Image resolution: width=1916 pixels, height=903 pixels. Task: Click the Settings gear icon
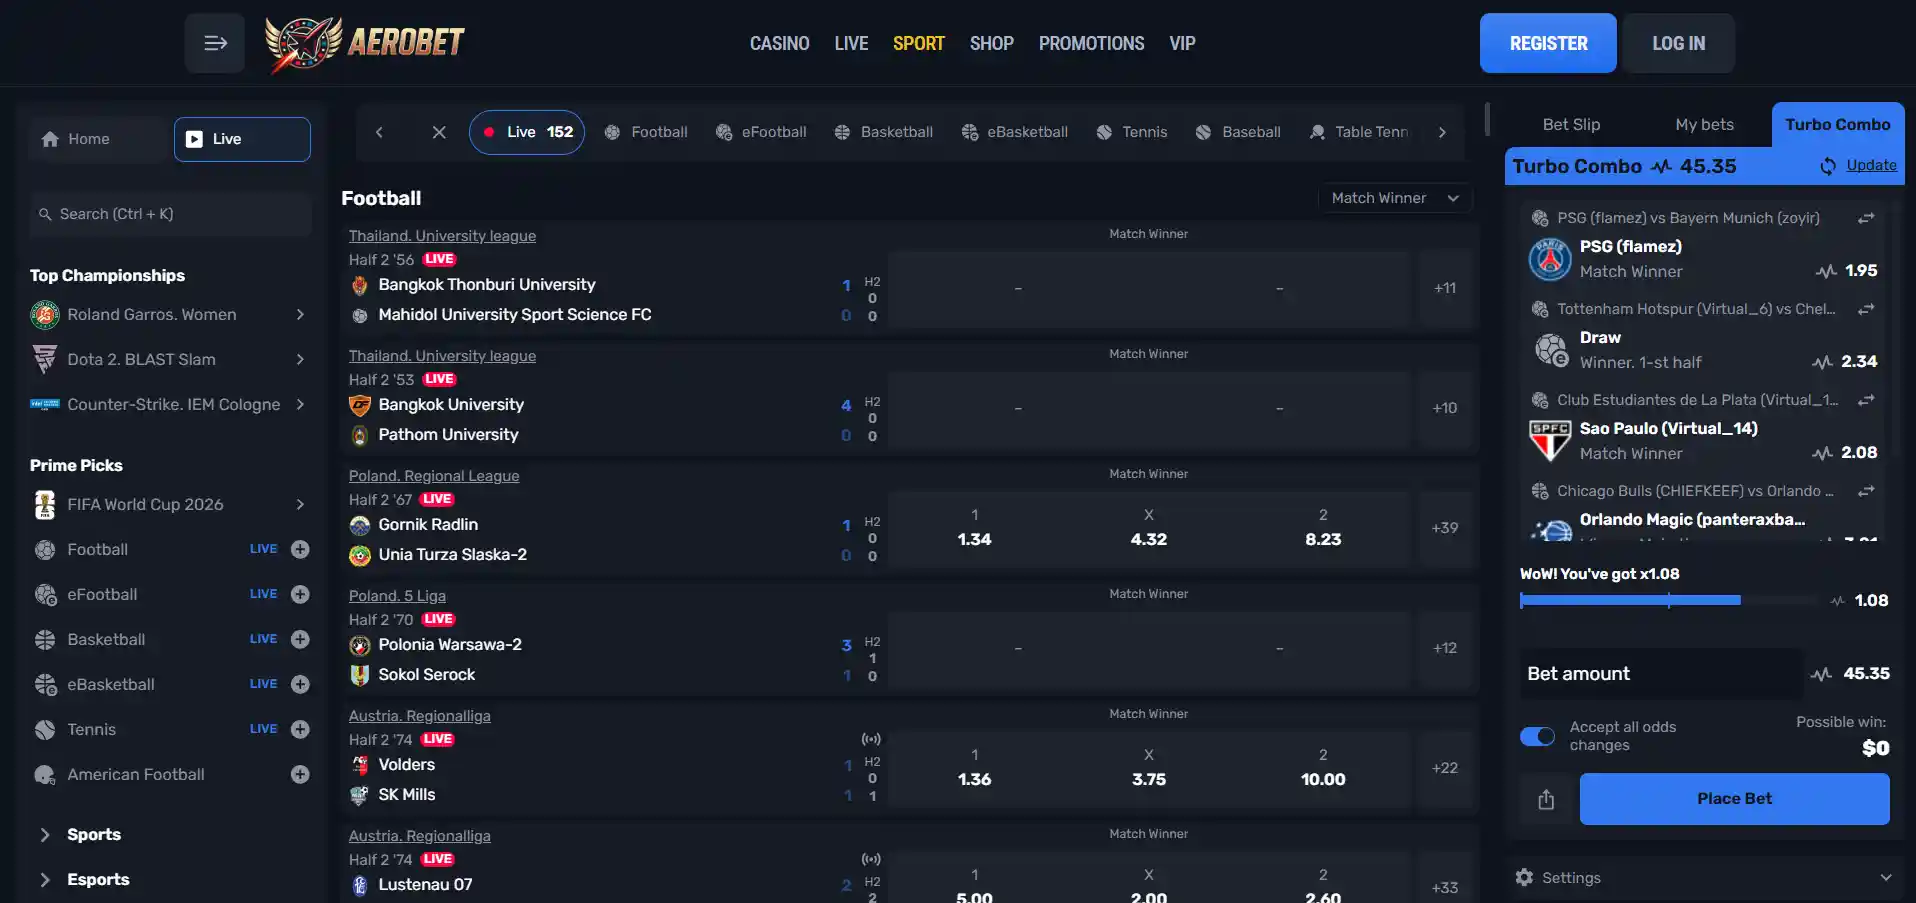[1524, 877]
